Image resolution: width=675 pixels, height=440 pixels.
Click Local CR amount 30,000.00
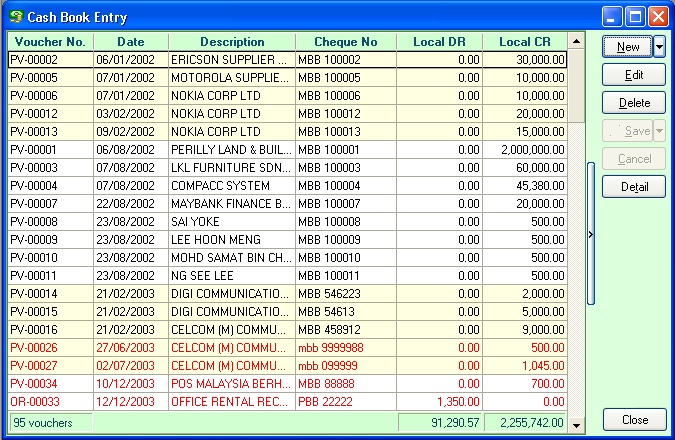[525, 59]
